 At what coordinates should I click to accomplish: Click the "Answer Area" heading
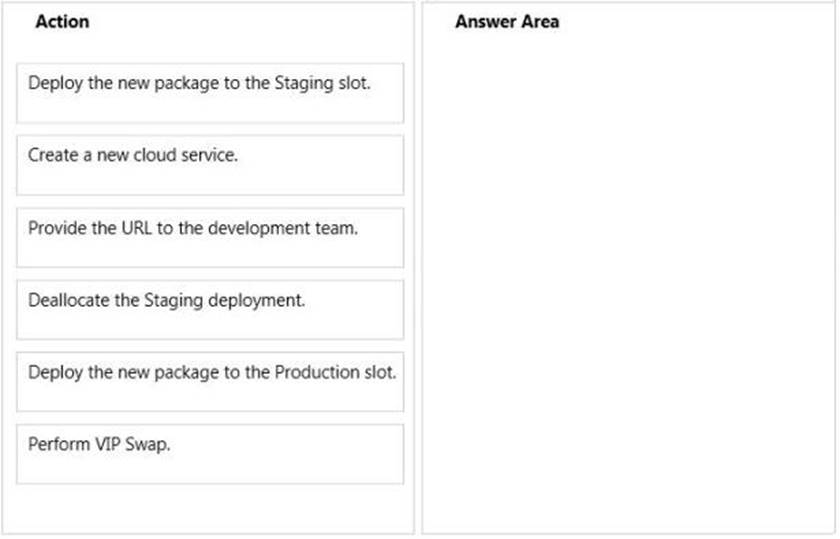pyautogui.click(x=507, y=21)
